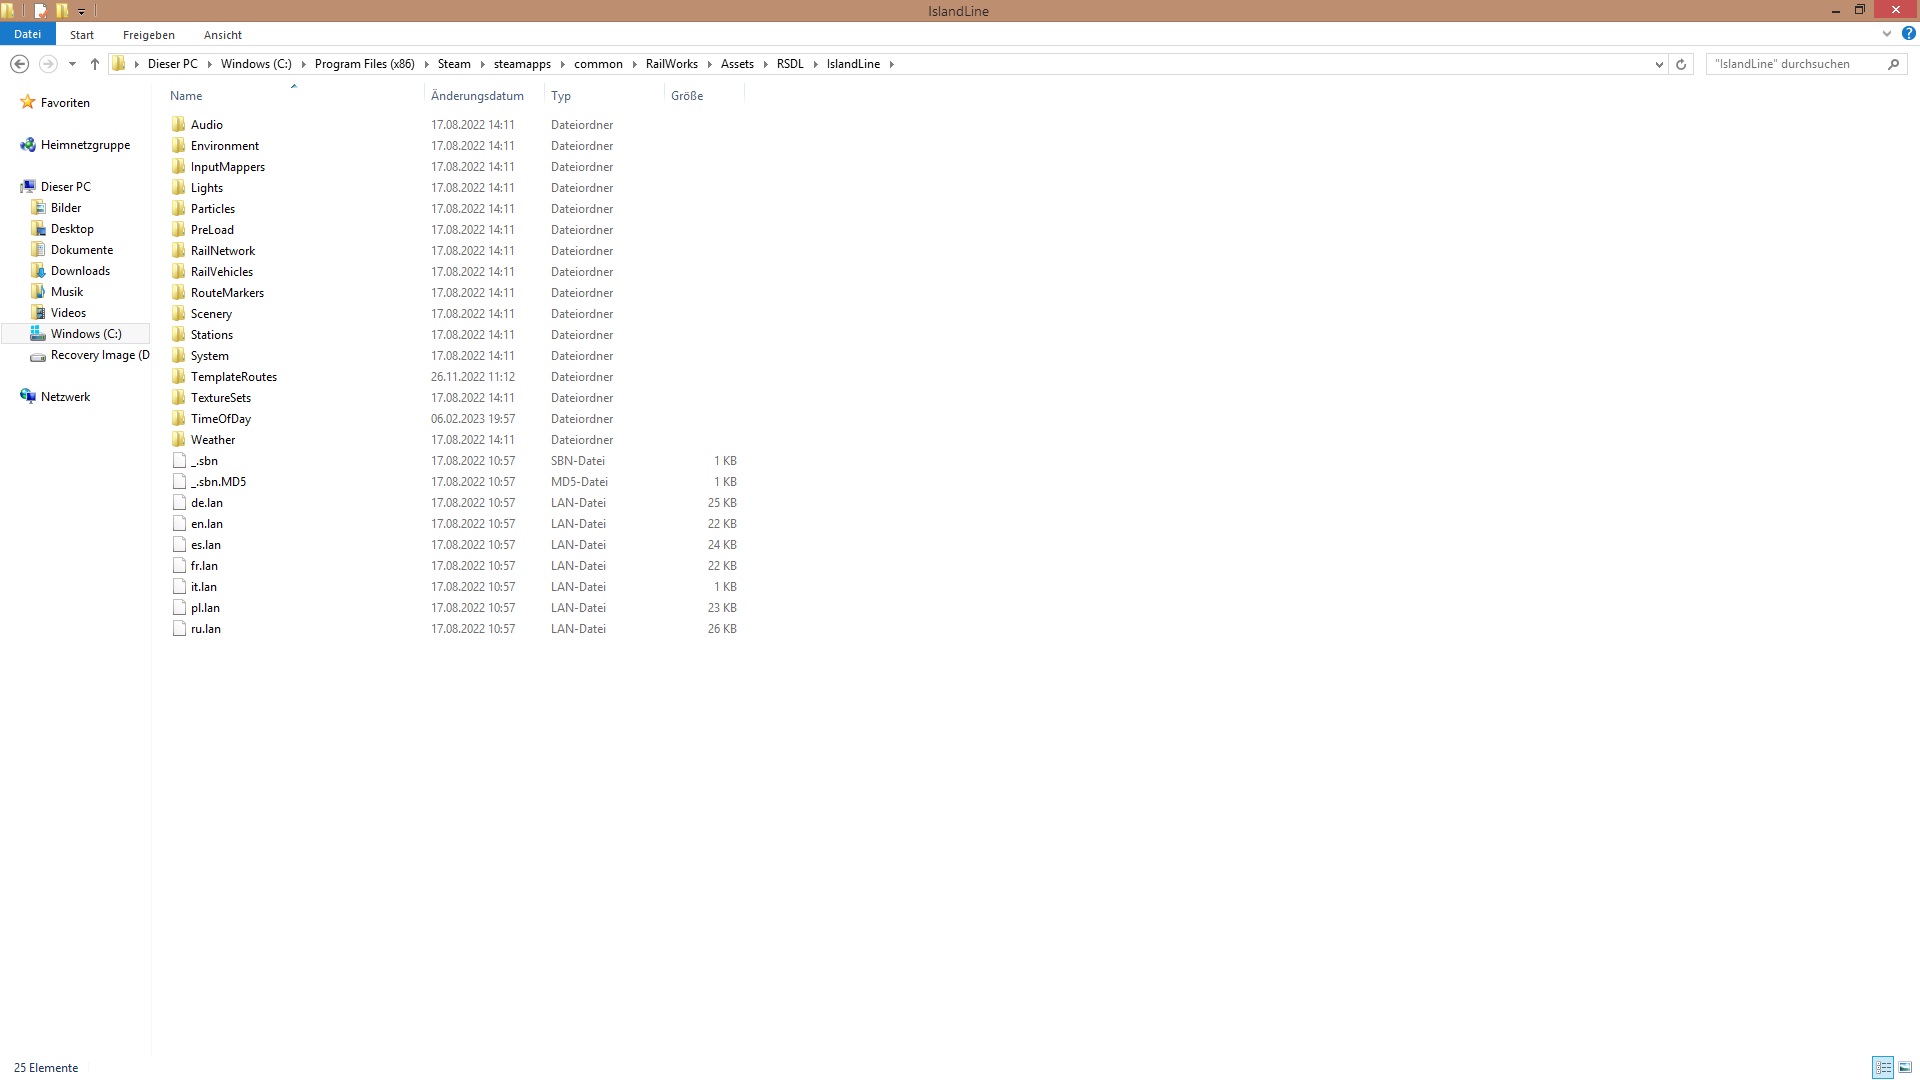This screenshot has width=1920, height=1080.
Task: Open Downloads in the navigation pane
Action: 80,270
